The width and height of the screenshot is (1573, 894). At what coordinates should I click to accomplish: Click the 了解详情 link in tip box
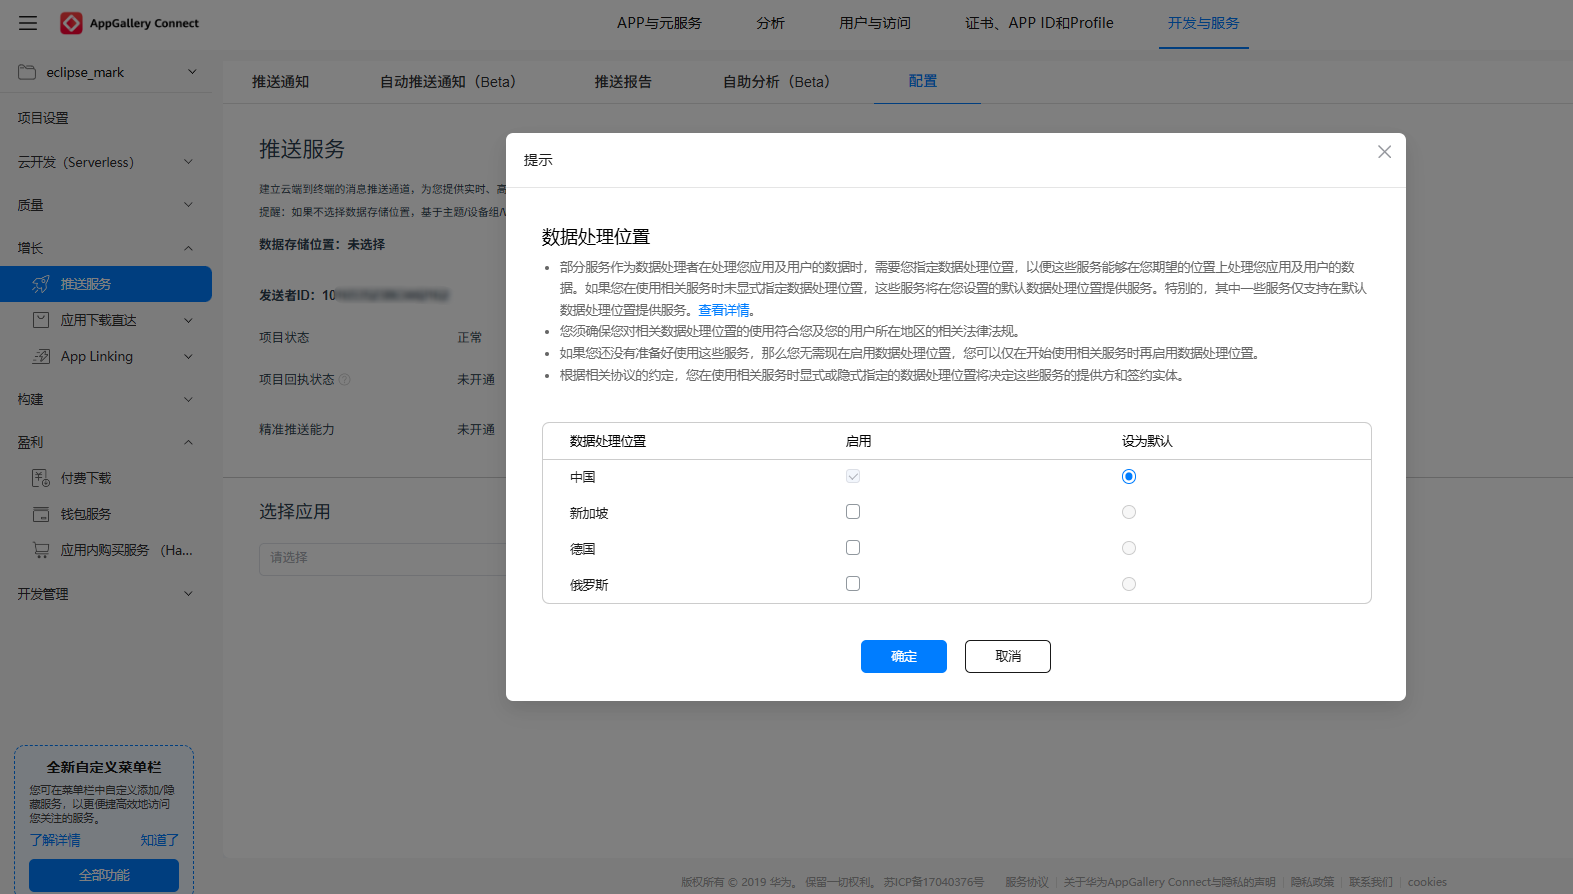tap(55, 840)
